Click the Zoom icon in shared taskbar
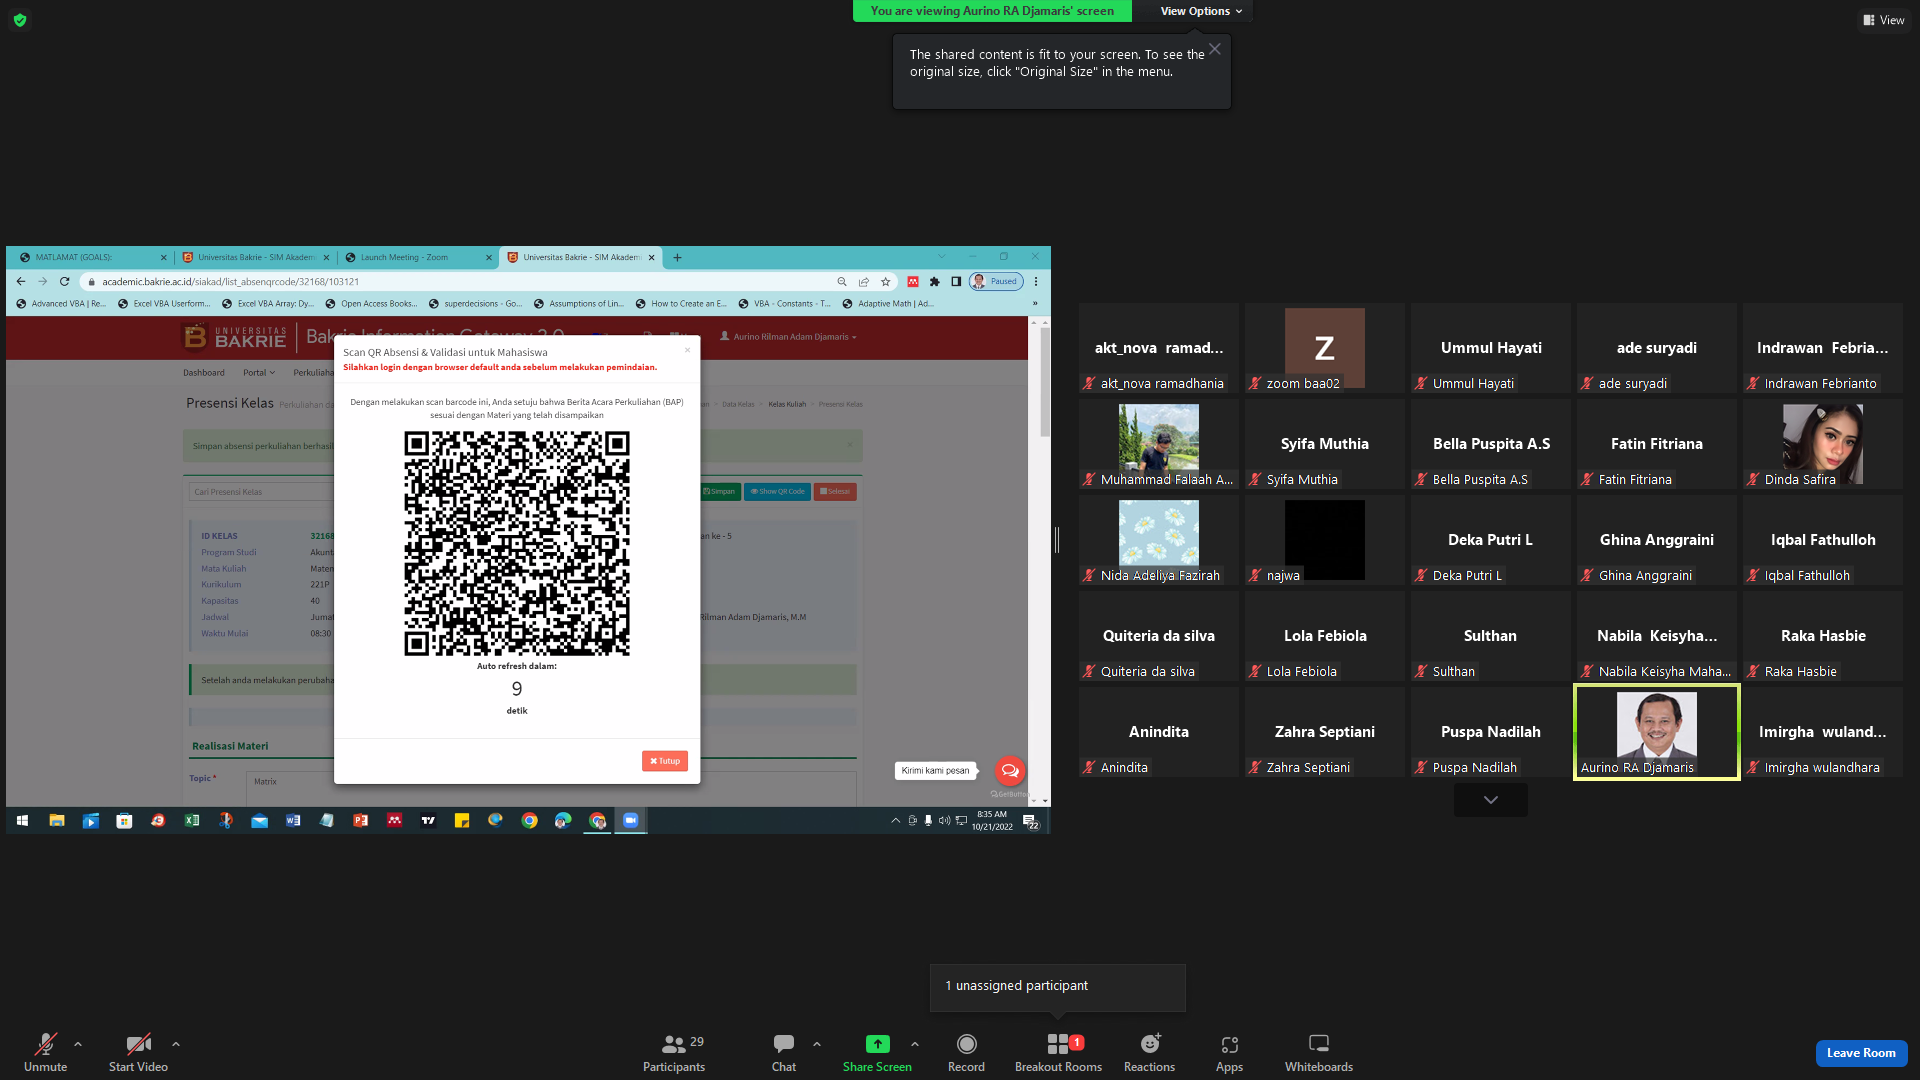 [630, 820]
